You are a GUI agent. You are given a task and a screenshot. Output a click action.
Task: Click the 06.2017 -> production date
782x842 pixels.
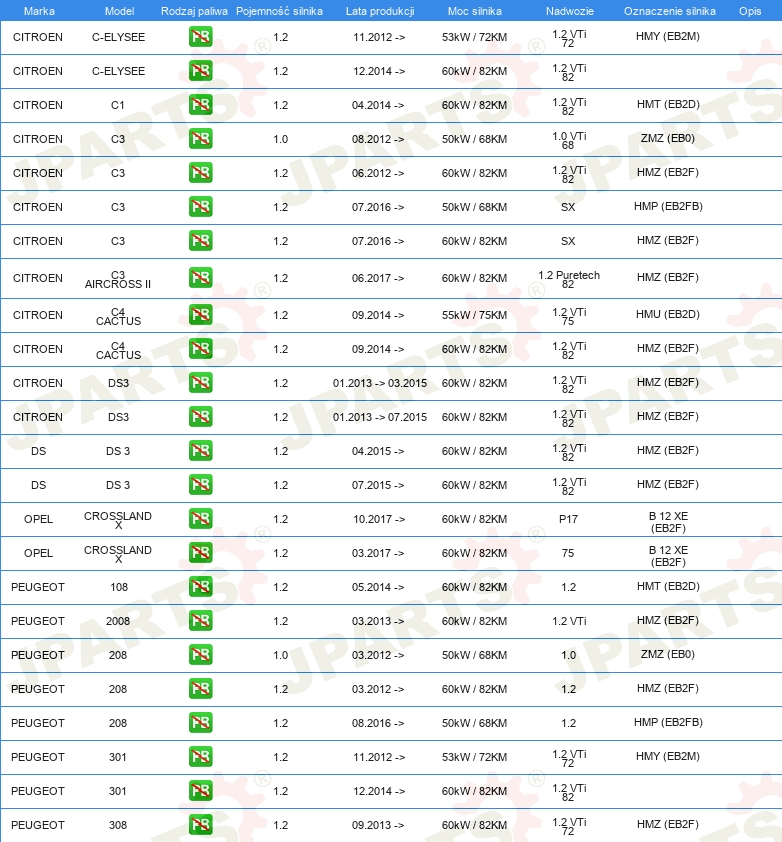click(x=378, y=278)
